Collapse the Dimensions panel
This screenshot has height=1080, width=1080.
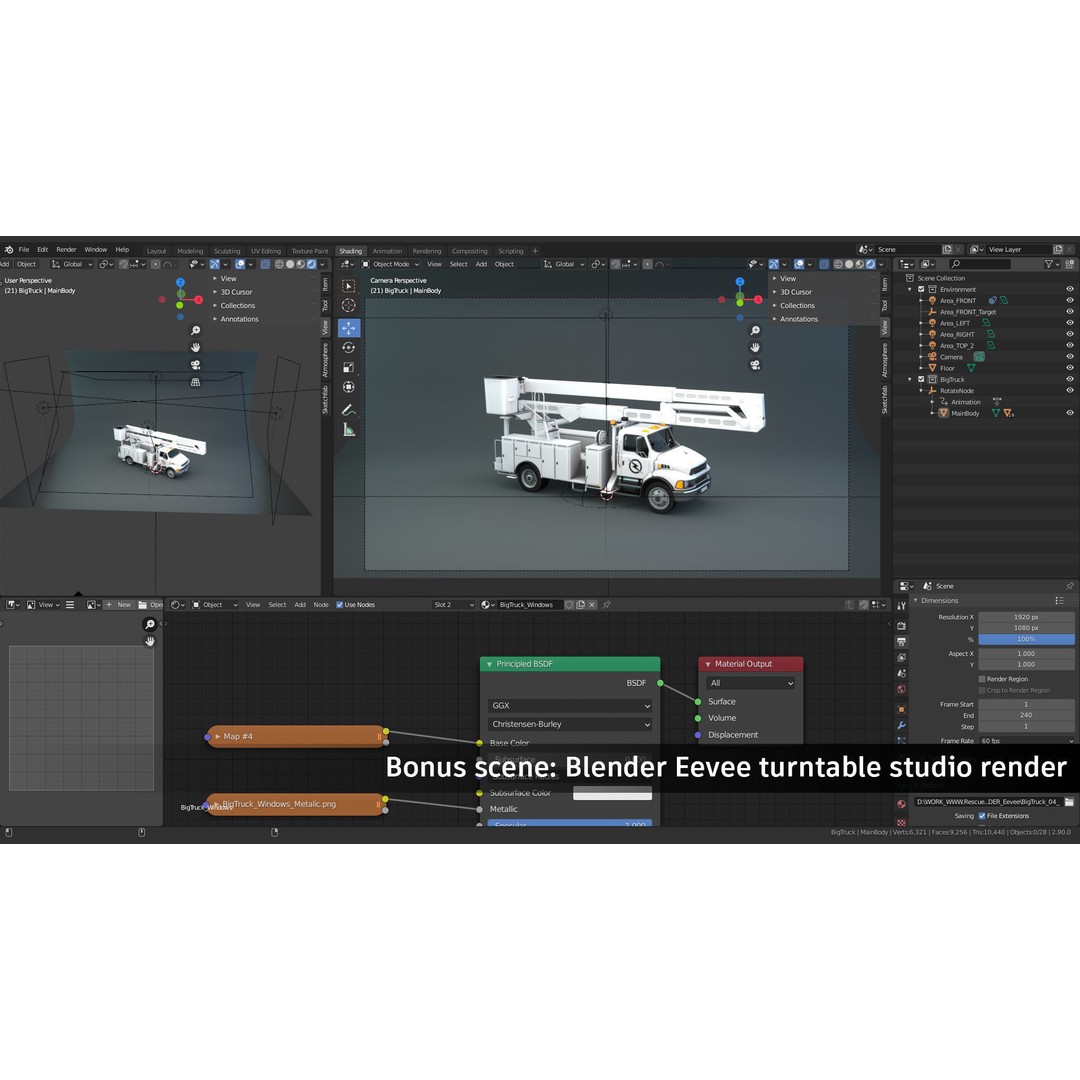(x=915, y=601)
